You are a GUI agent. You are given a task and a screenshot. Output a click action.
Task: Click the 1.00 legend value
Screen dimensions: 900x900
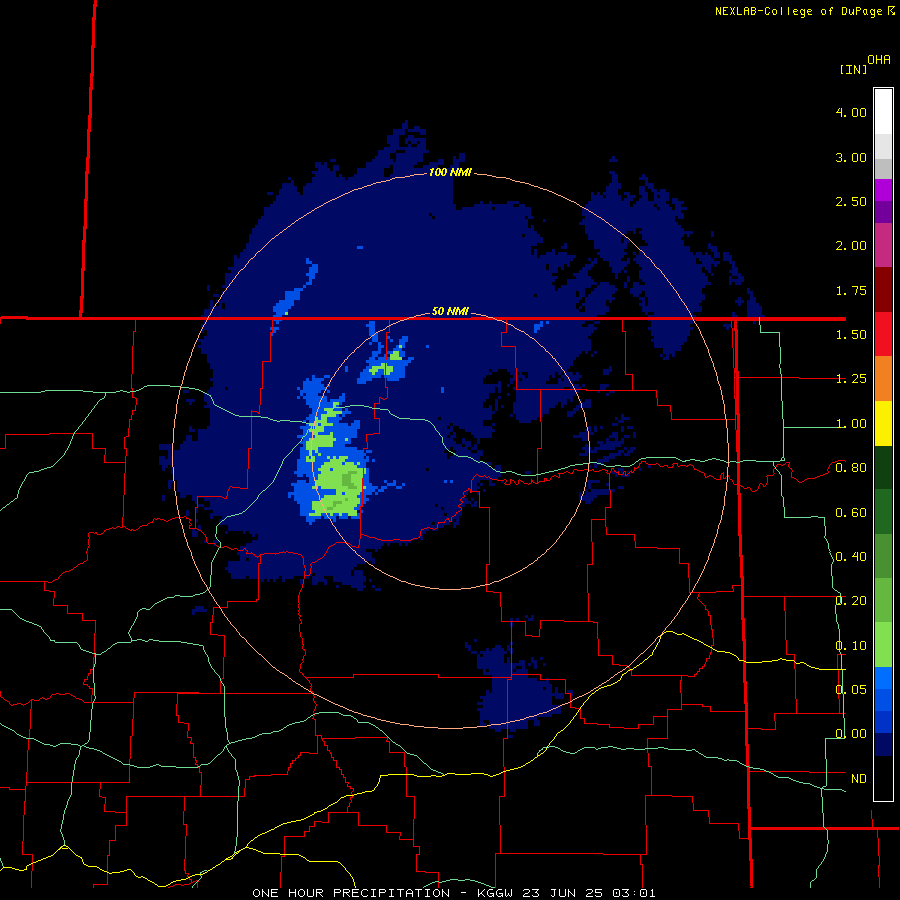[851, 424]
